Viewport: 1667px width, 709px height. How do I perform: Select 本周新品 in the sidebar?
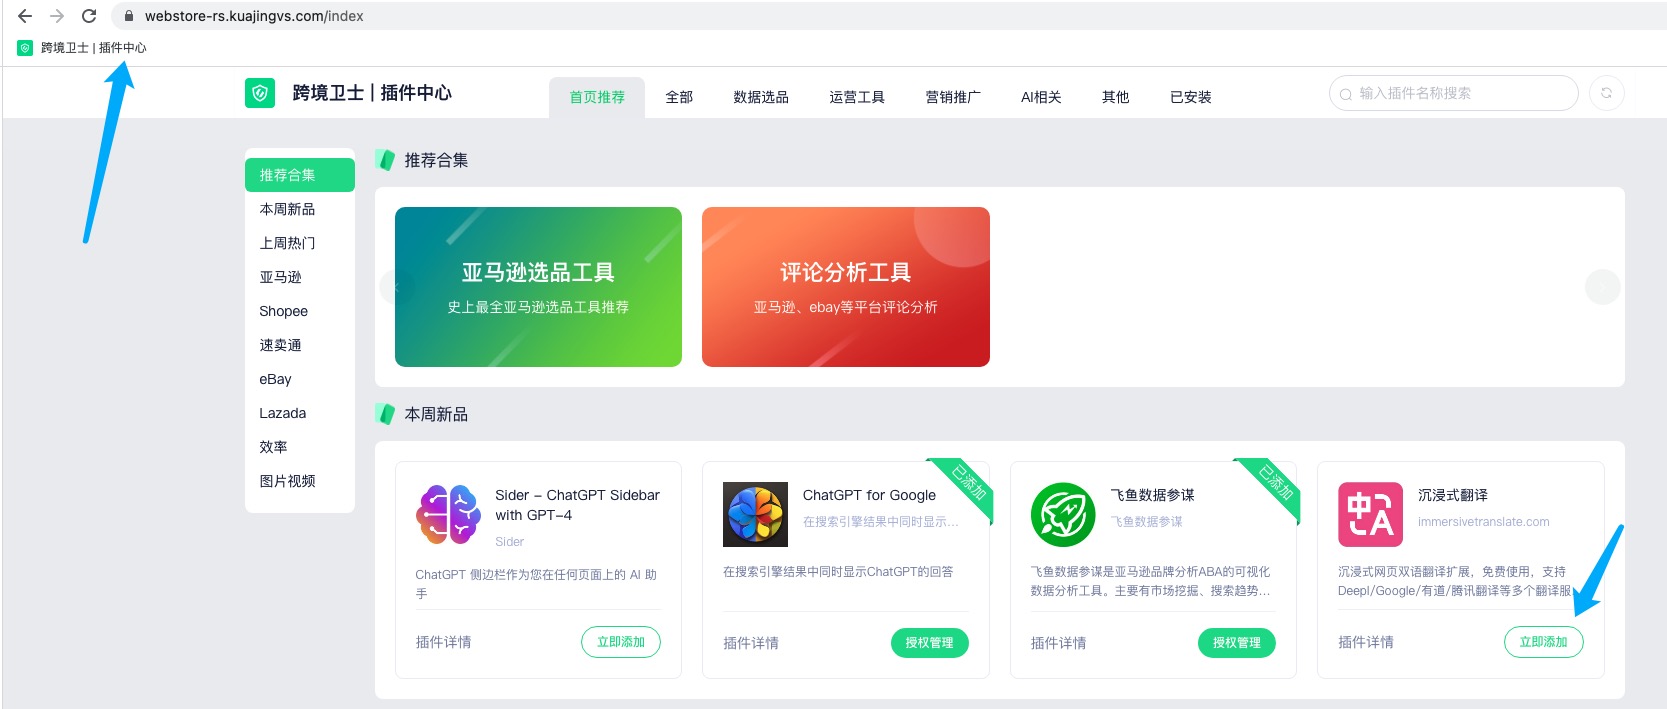300,209
